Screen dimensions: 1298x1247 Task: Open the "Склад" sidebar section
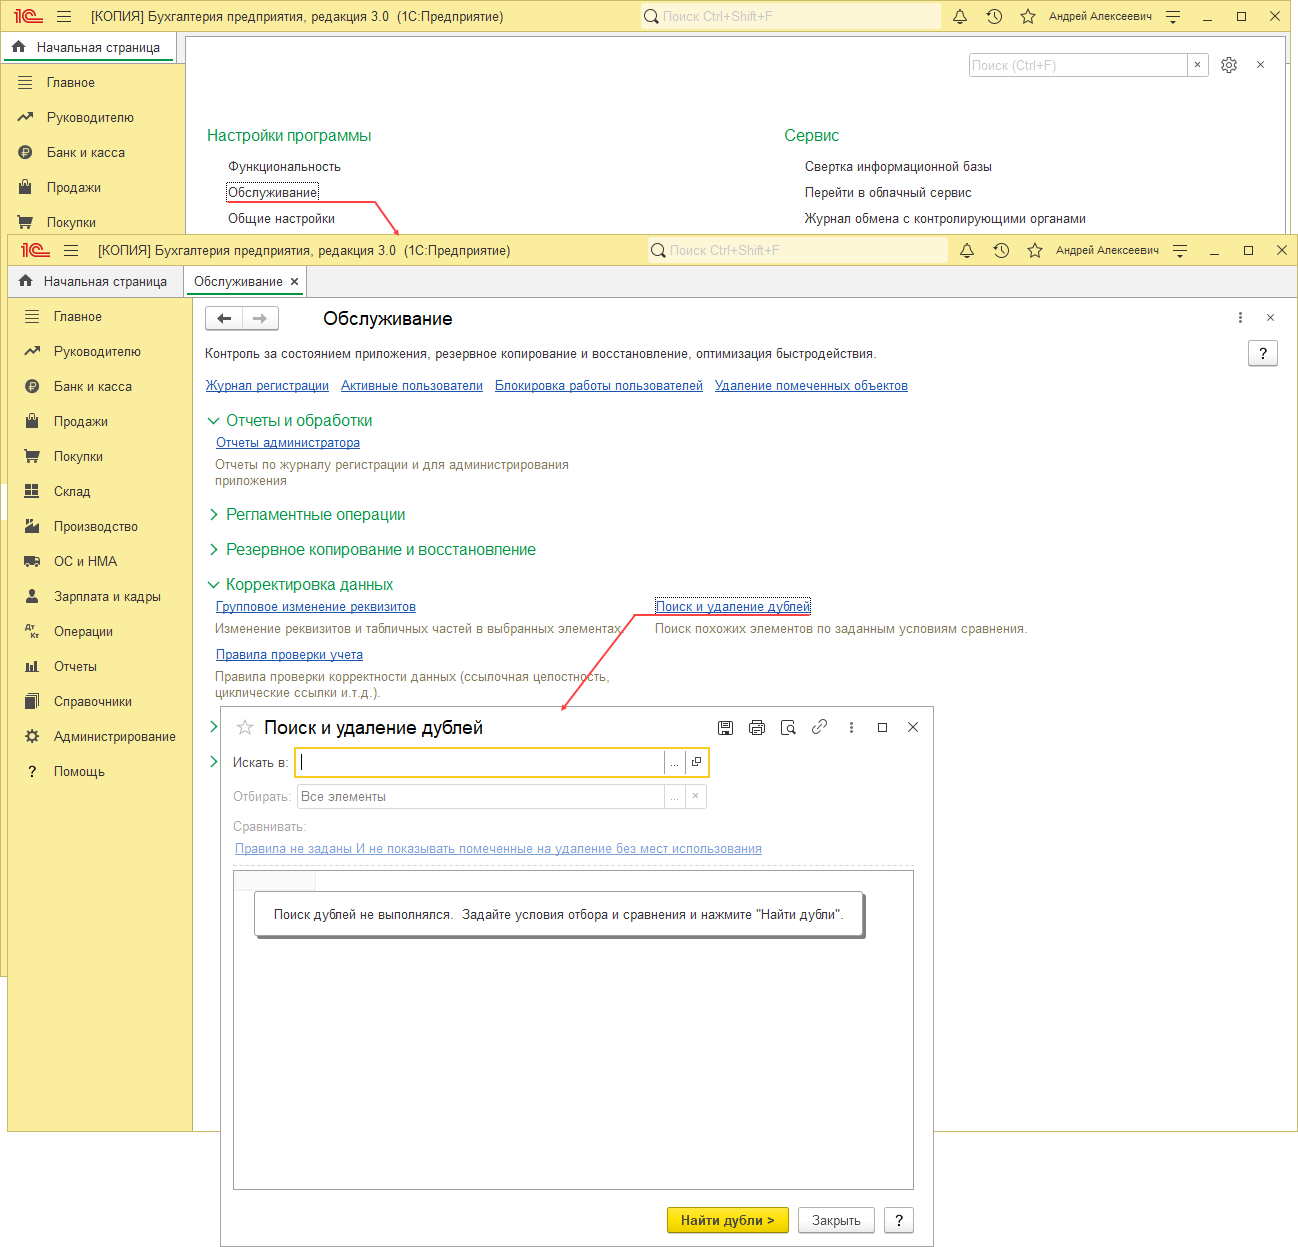(72, 492)
